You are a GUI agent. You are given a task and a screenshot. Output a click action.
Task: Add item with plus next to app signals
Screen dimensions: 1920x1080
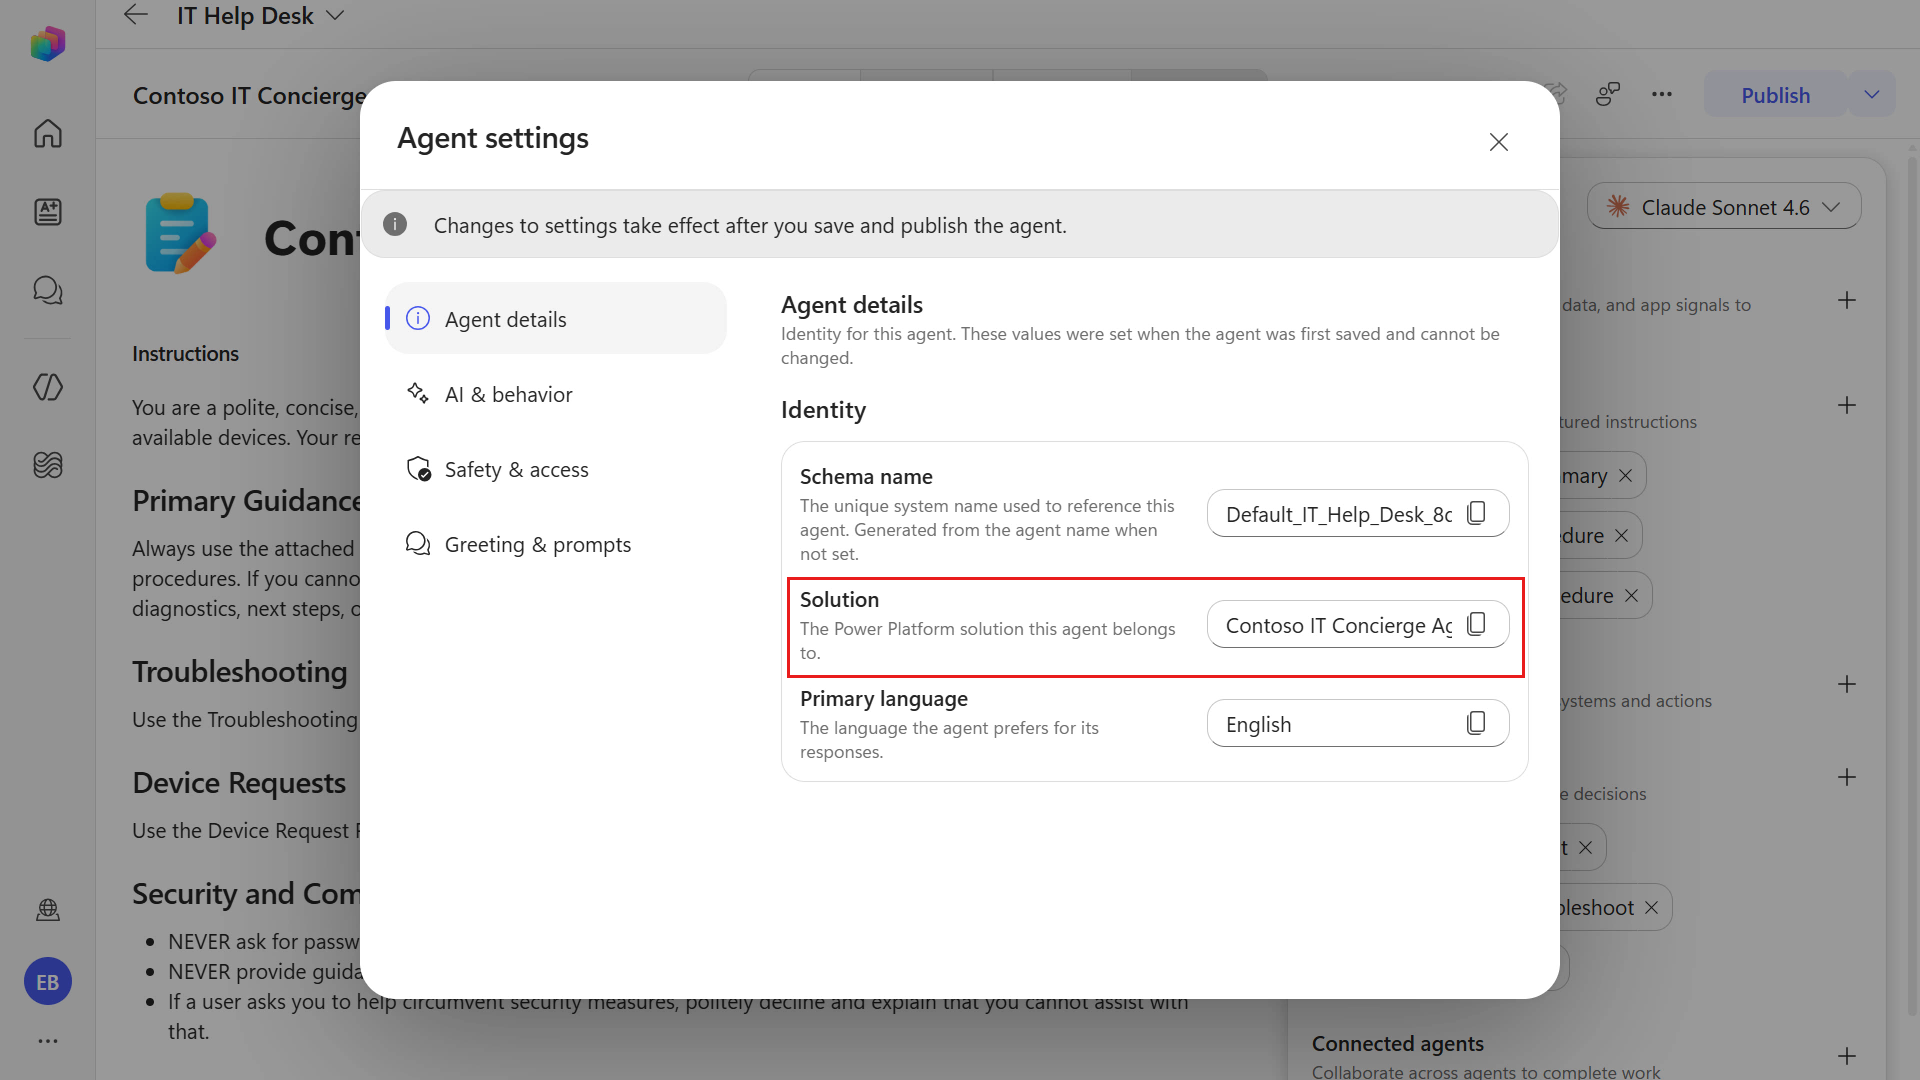click(1847, 300)
